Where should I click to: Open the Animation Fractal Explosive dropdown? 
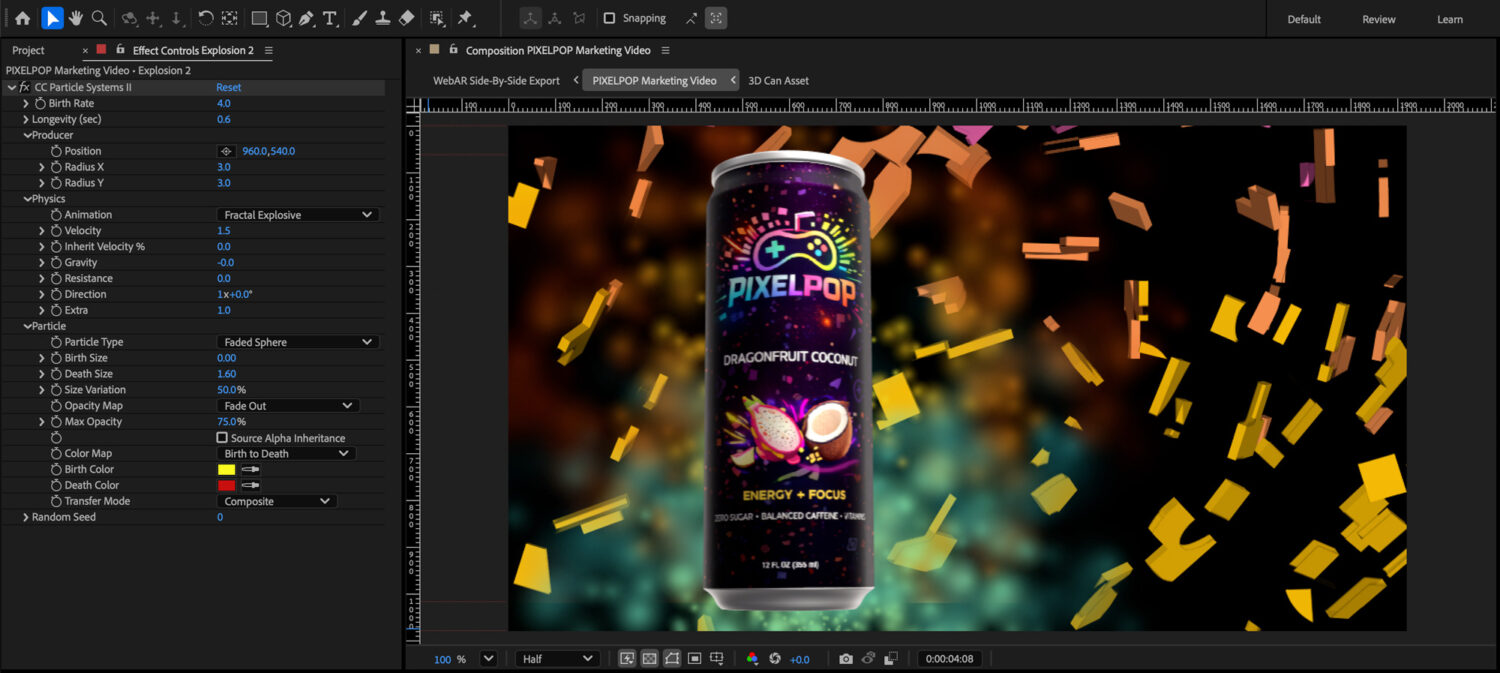298,215
